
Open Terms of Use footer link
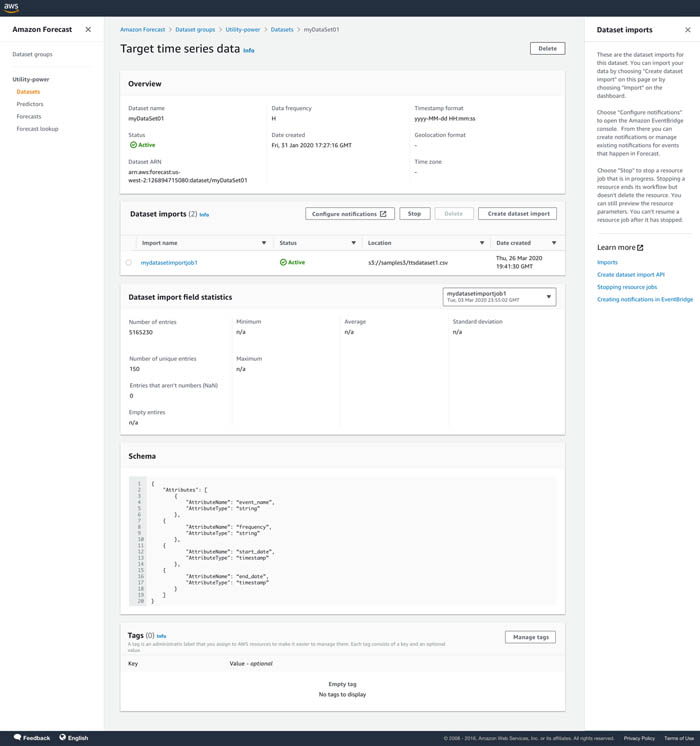point(679,738)
